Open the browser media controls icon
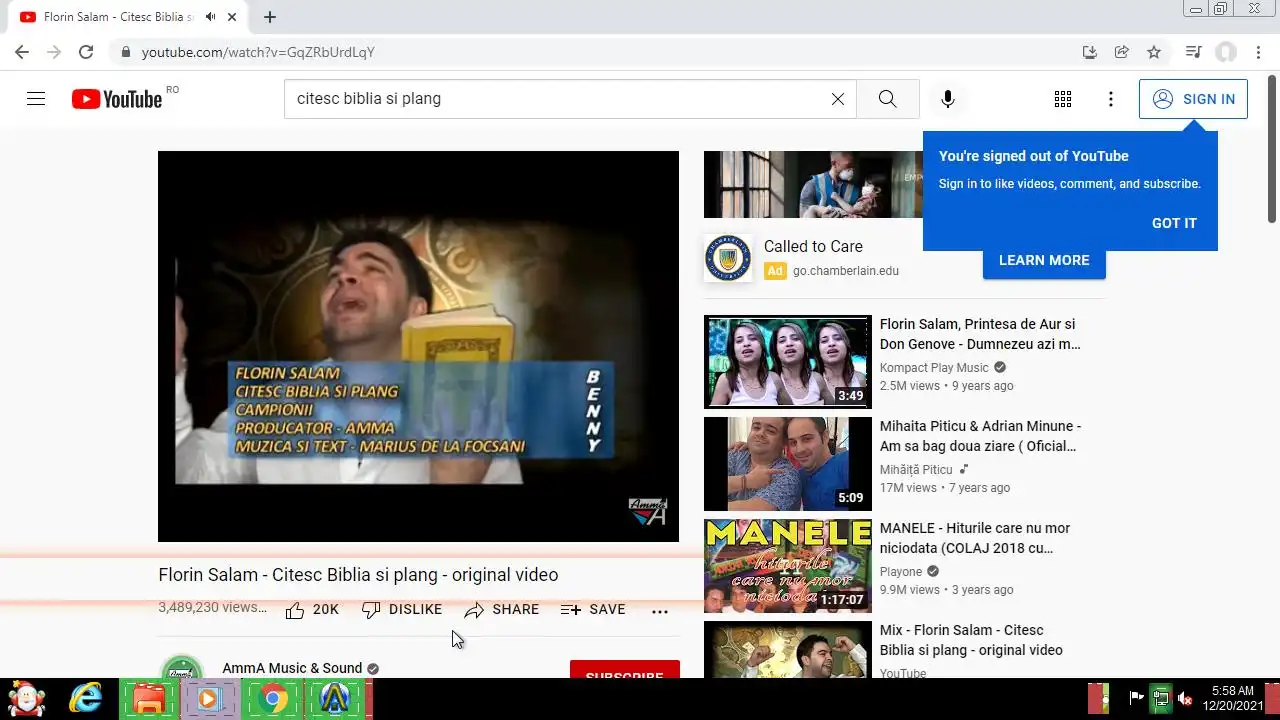The image size is (1280, 720). [x=1193, y=52]
